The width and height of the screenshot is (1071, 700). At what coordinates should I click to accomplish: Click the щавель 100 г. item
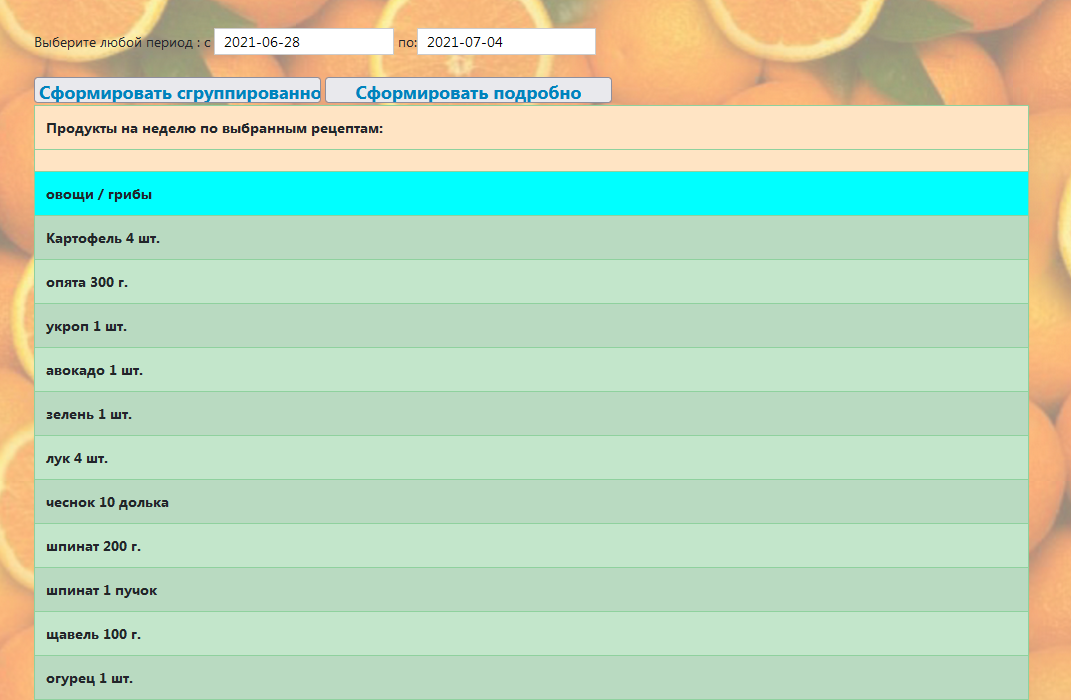point(531,634)
